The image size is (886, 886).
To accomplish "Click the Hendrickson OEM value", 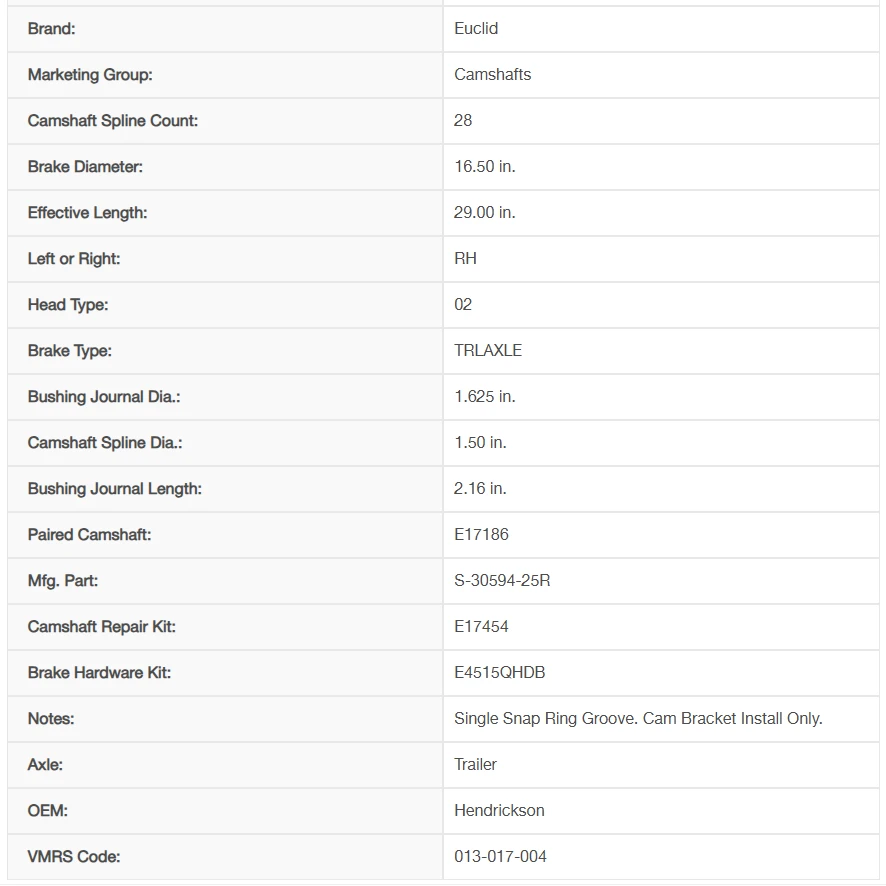I will point(499,810).
